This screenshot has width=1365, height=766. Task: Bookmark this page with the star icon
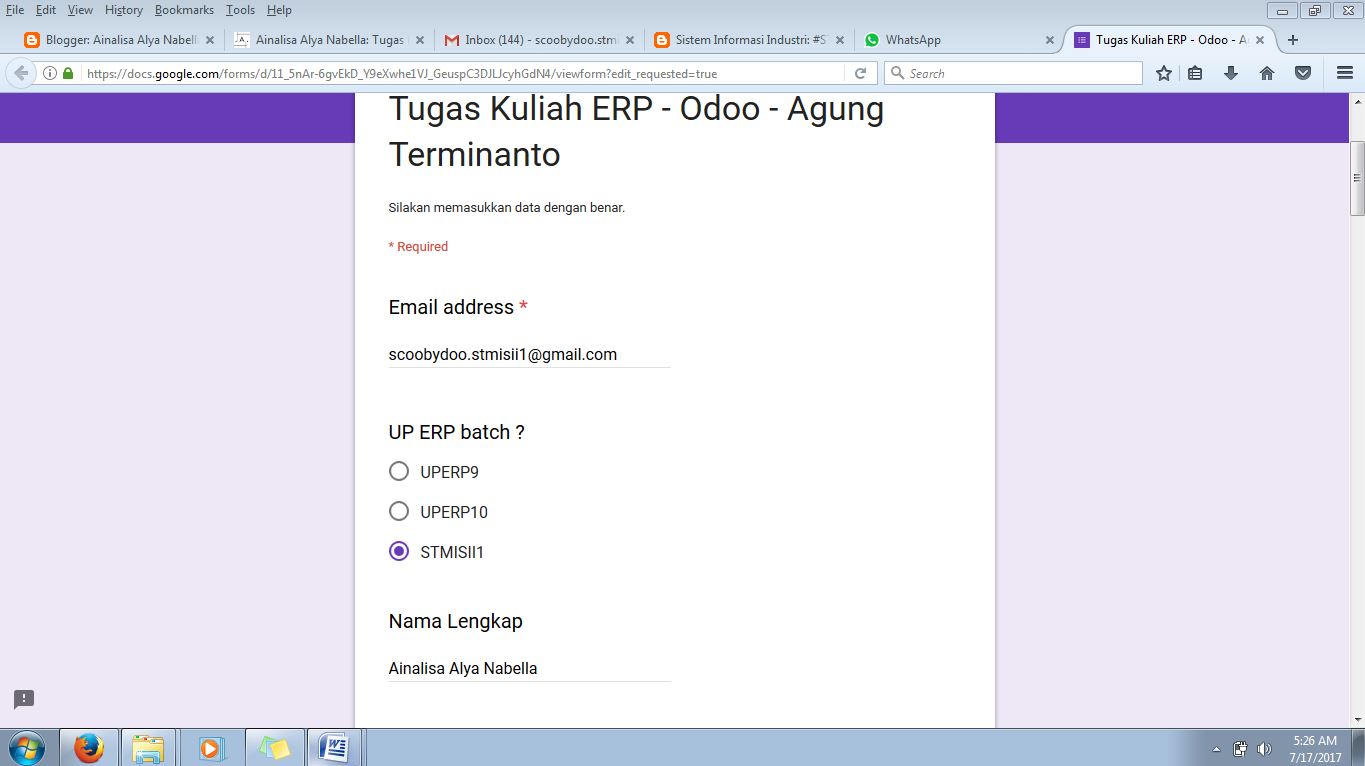[1163, 72]
